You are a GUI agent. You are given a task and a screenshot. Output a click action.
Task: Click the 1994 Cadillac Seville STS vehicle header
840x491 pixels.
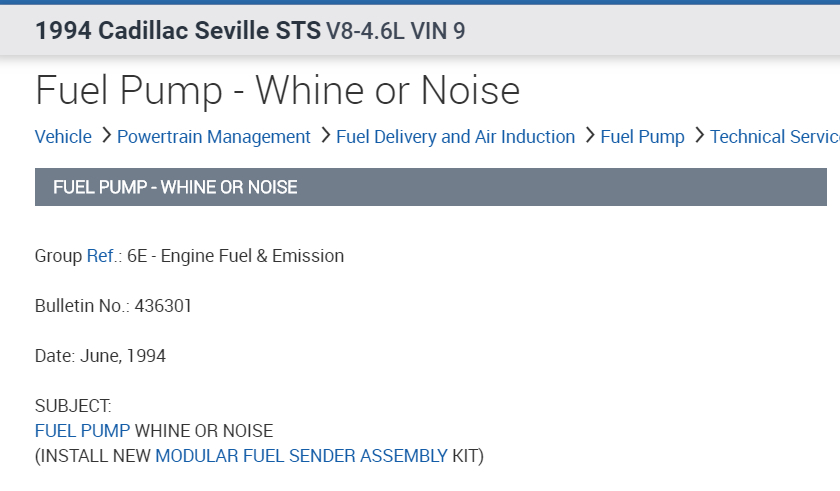click(178, 31)
